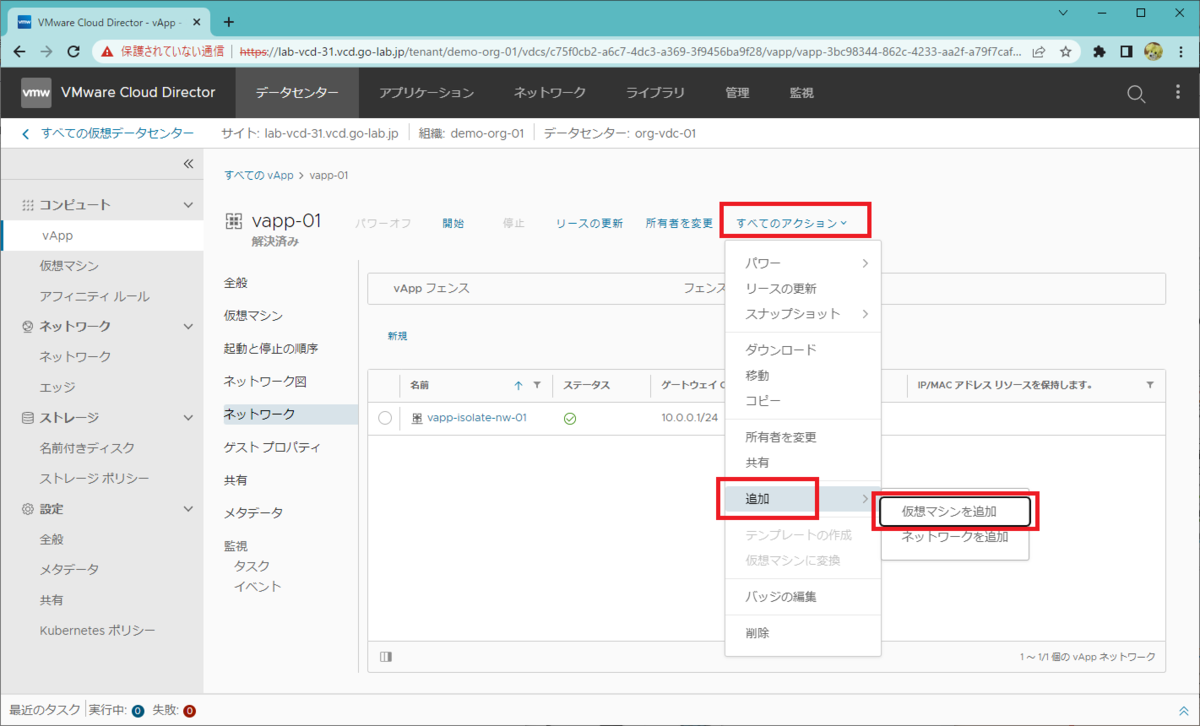Viewport: 1200px width, 726px height.
Task: Bookmark this page with the star icon
Action: [1066, 51]
